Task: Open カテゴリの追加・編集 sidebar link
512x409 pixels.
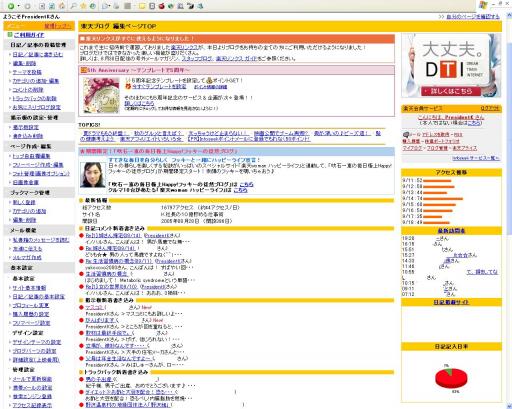Action: tap(36, 81)
